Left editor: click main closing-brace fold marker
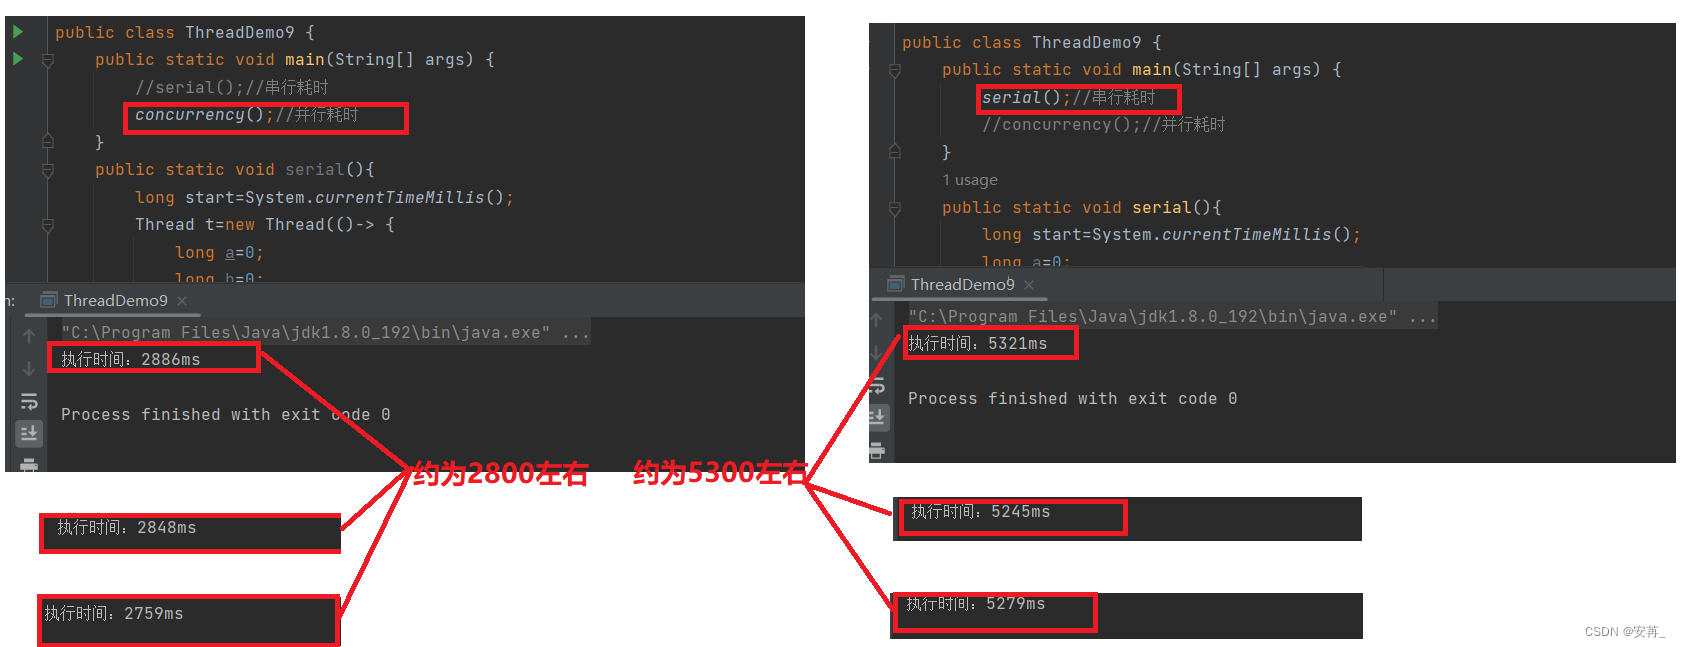This screenshot has height=647, width=1681. 48,142
